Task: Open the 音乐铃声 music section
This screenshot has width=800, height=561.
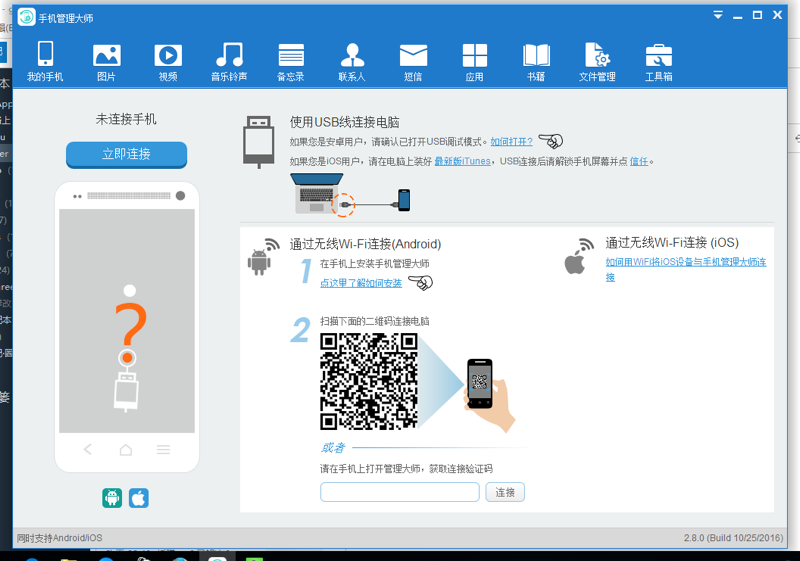Action: point(229,62)
